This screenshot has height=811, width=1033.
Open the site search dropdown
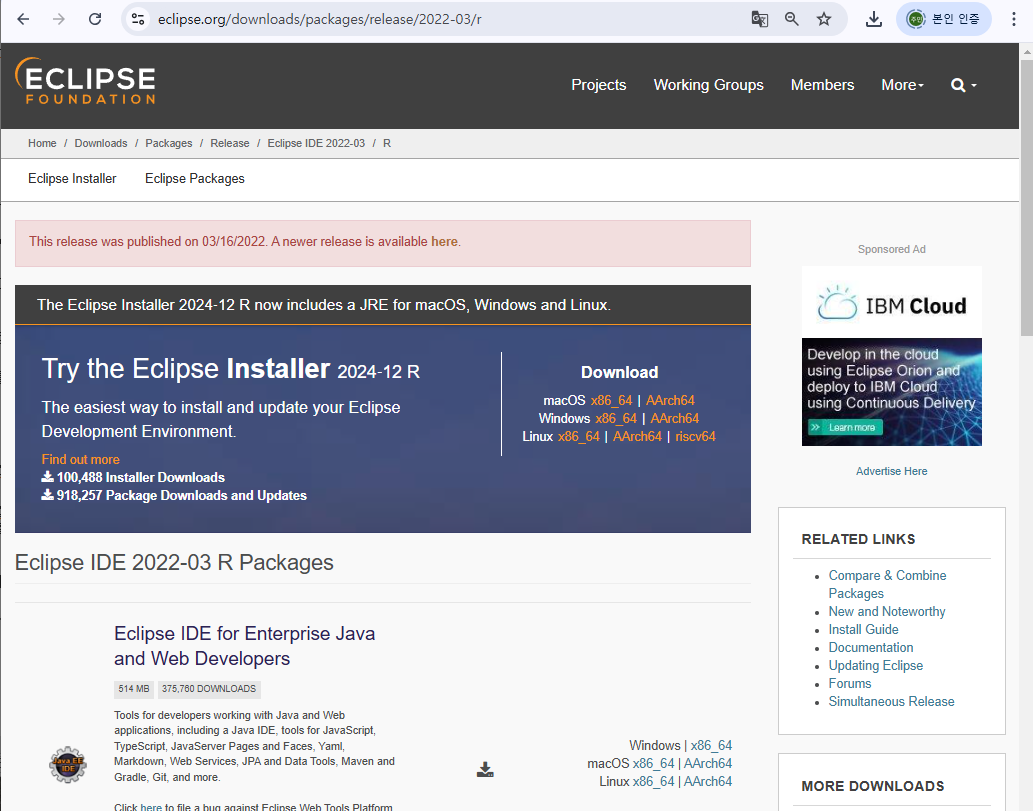tap(964, 85)
